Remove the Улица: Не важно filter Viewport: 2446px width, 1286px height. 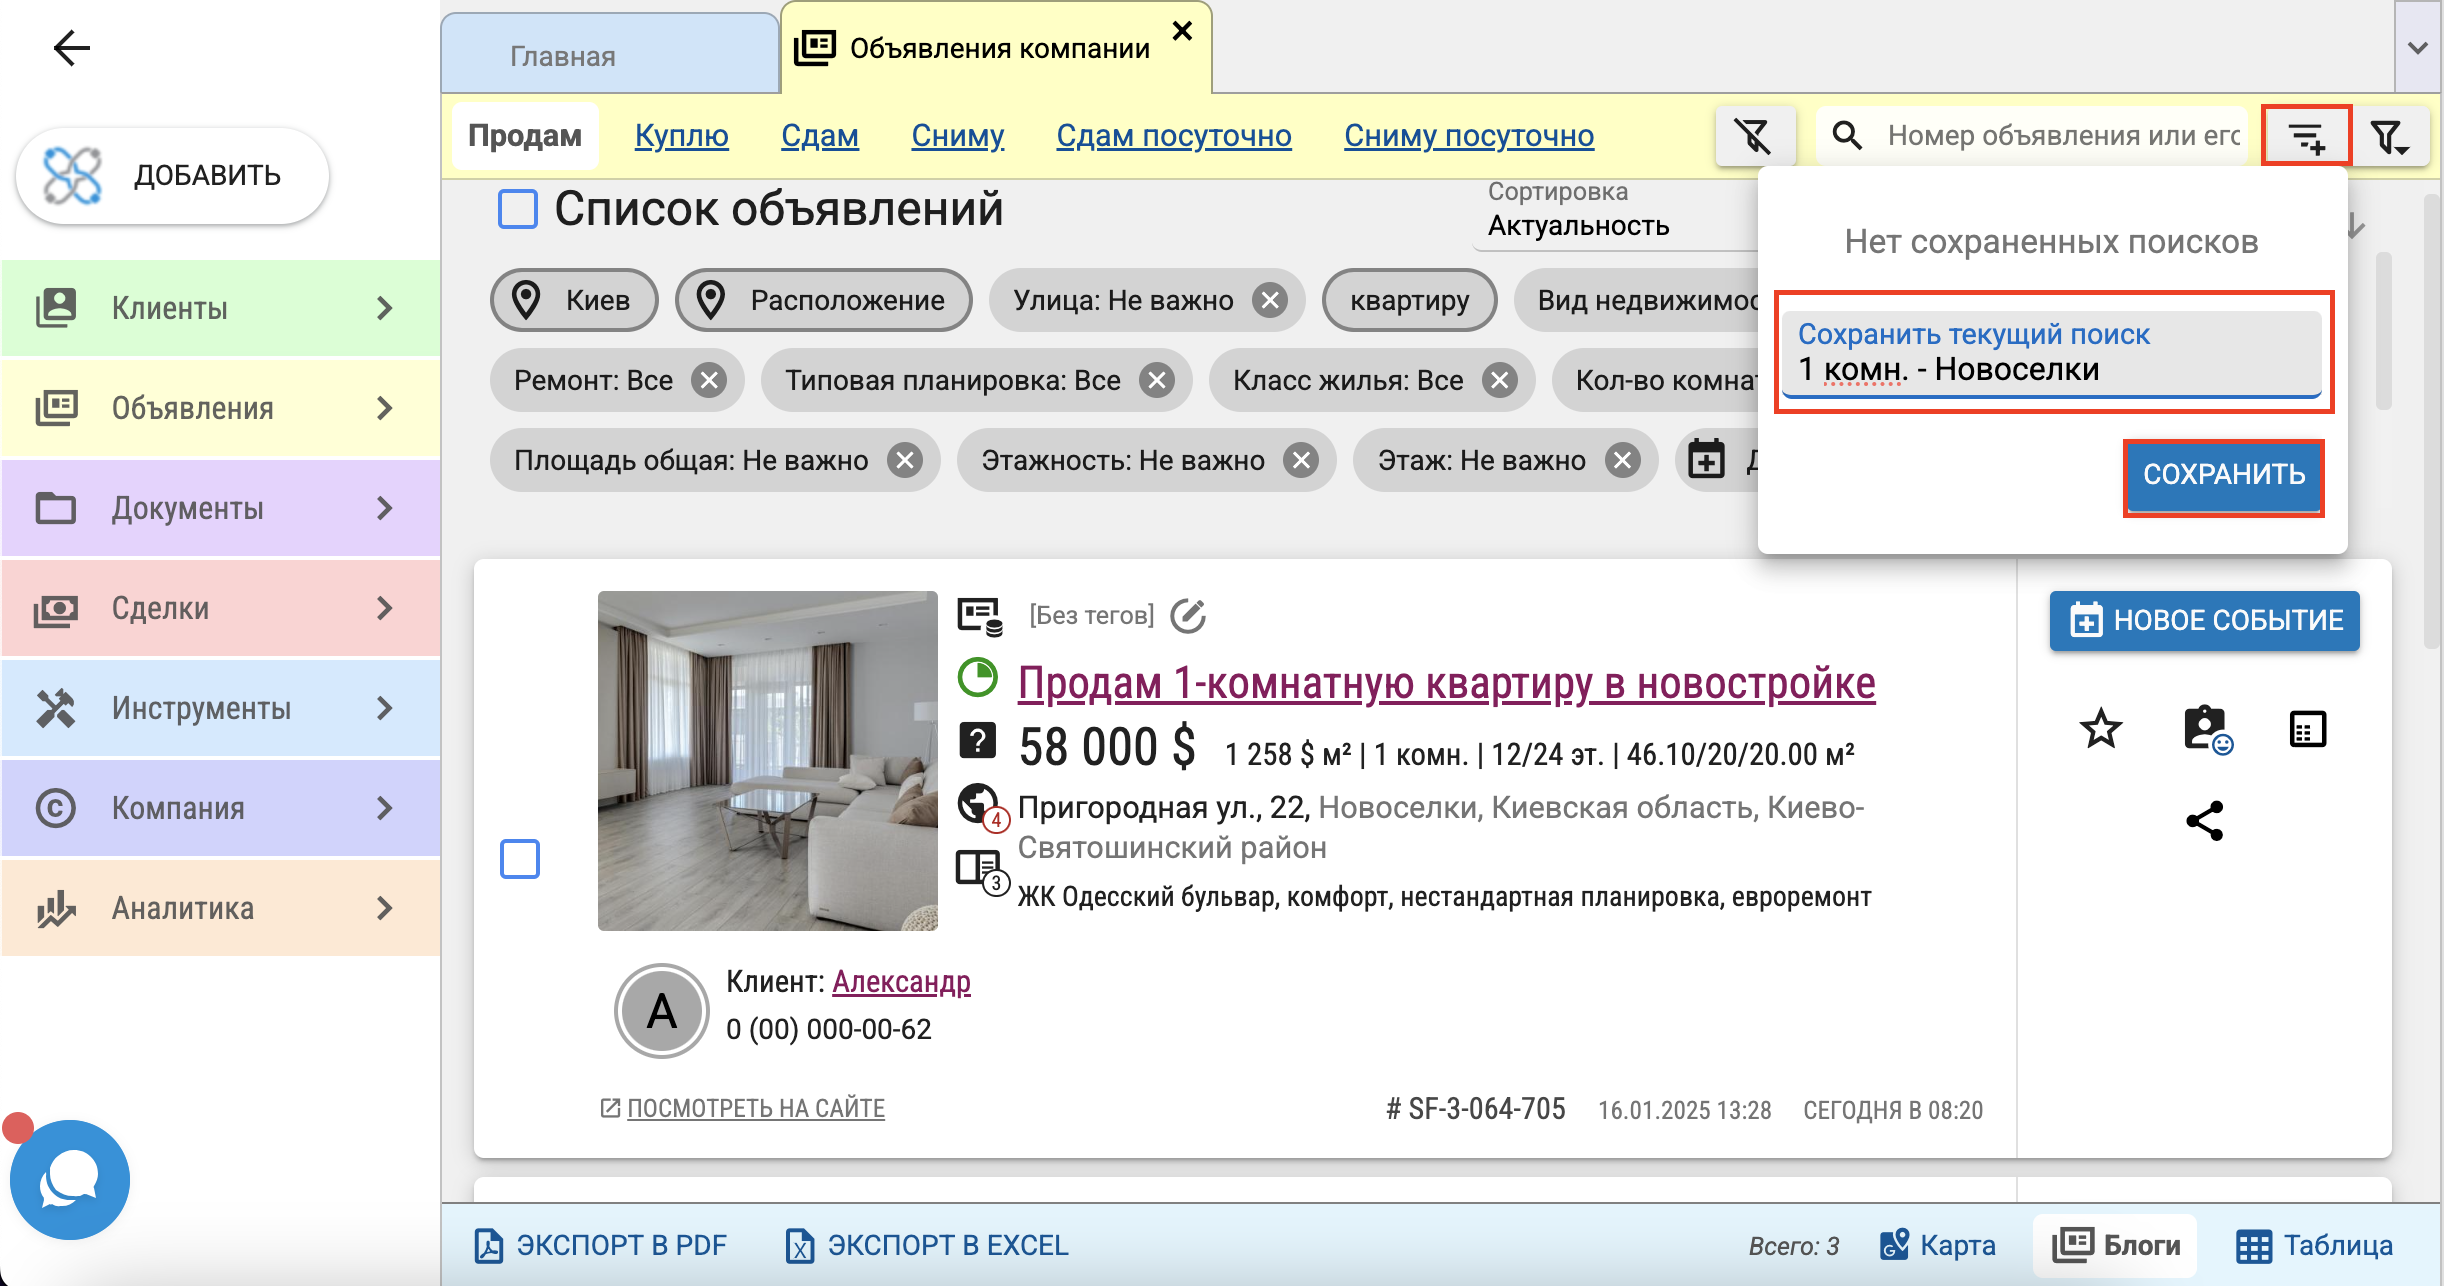[x=1269, y=300]
